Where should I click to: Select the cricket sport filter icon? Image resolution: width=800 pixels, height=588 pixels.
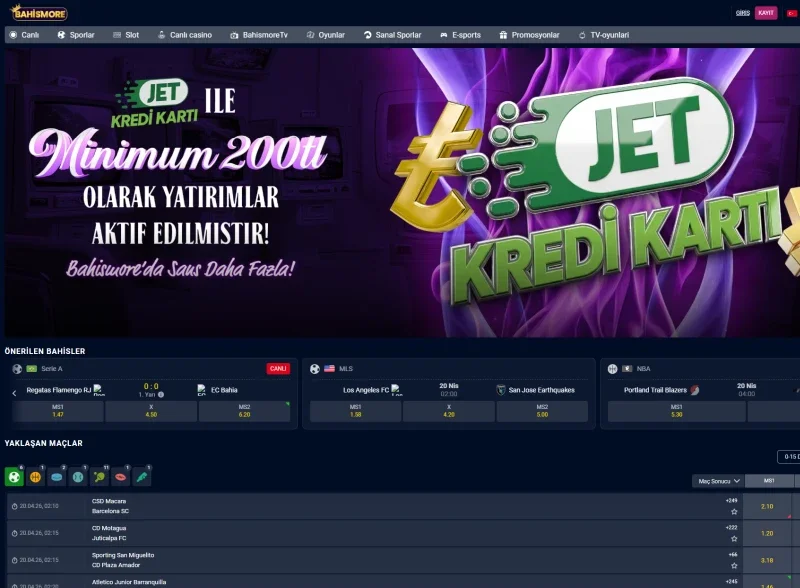pyautogui.click(x=142, y=477)
